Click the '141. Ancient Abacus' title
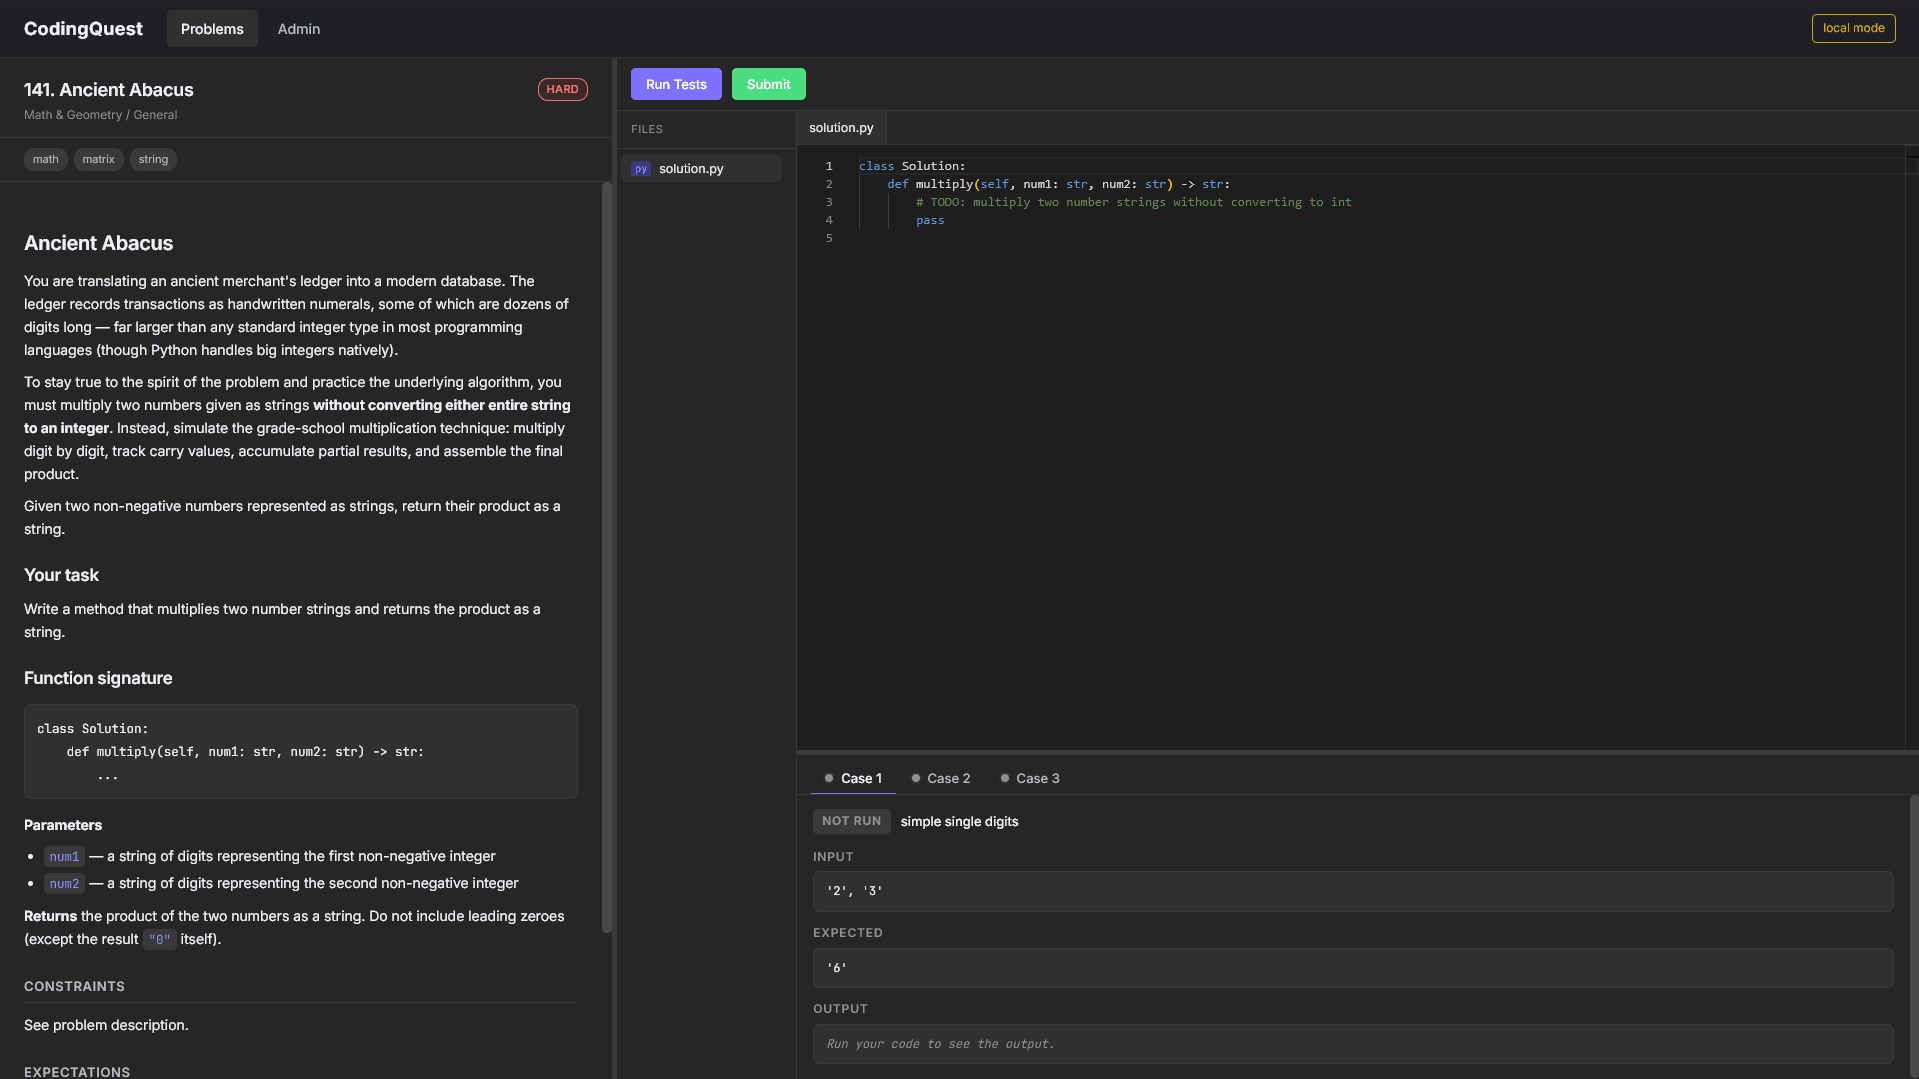The image size is (1919, 1079). pos(109,89)
